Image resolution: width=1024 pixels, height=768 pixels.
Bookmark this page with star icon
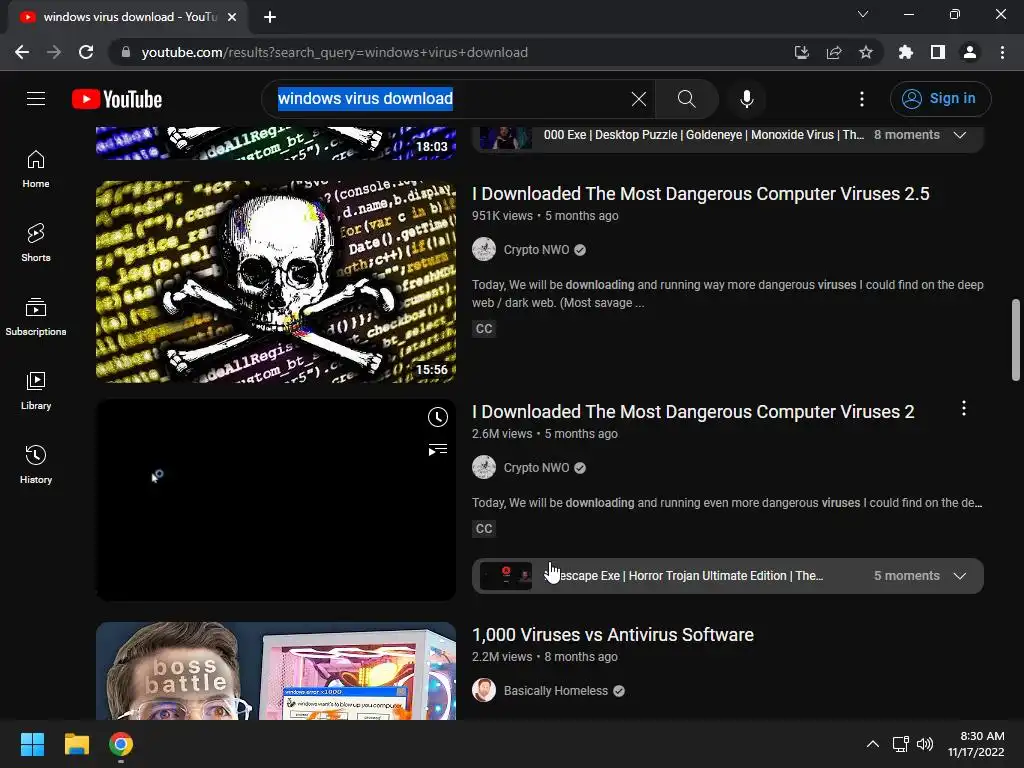tap(865, 52)
